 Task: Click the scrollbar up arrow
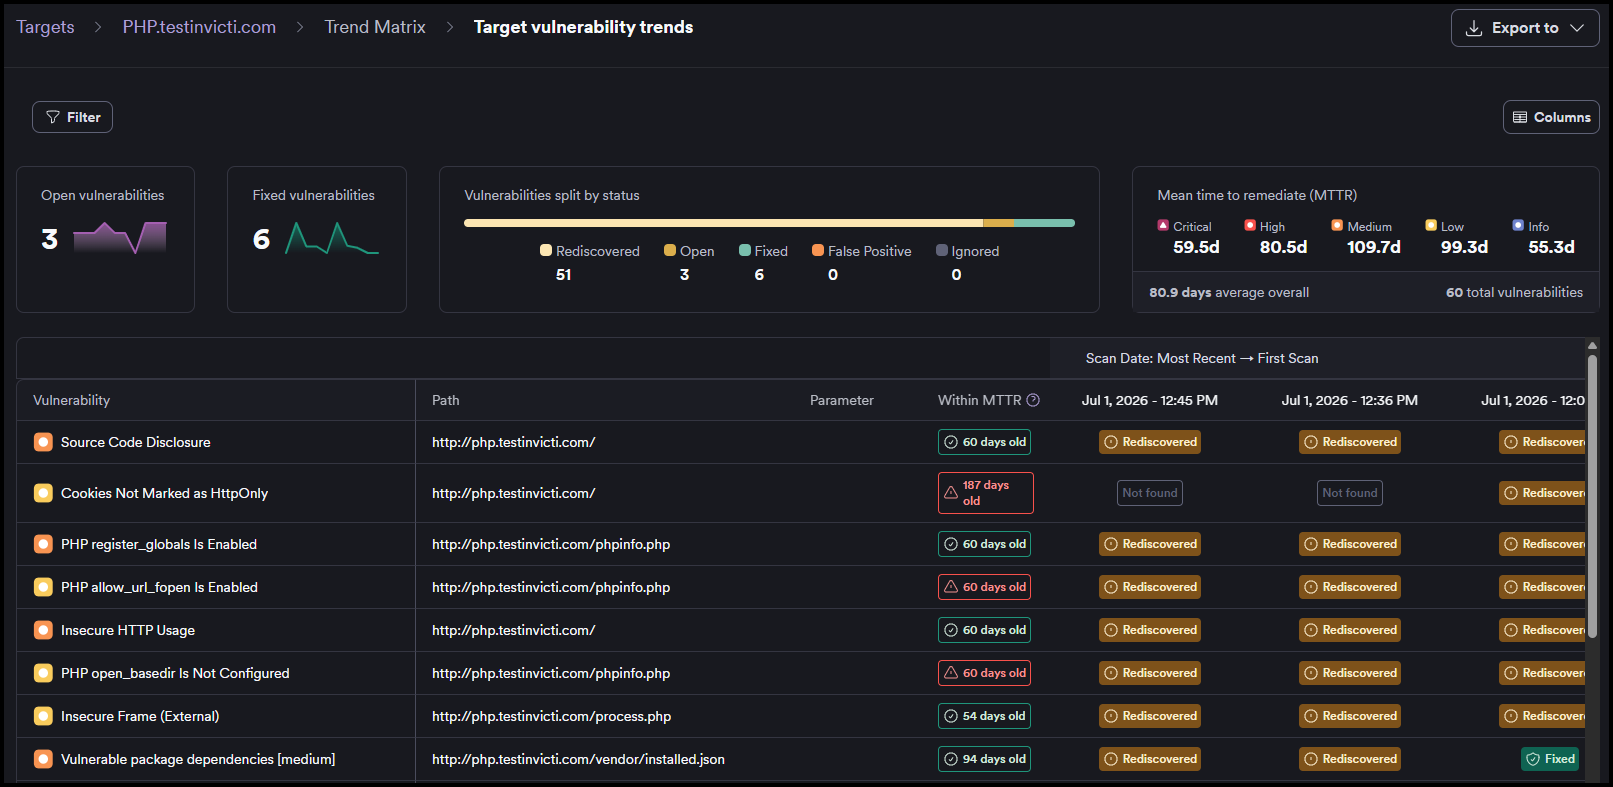[x=1592, y=346]
